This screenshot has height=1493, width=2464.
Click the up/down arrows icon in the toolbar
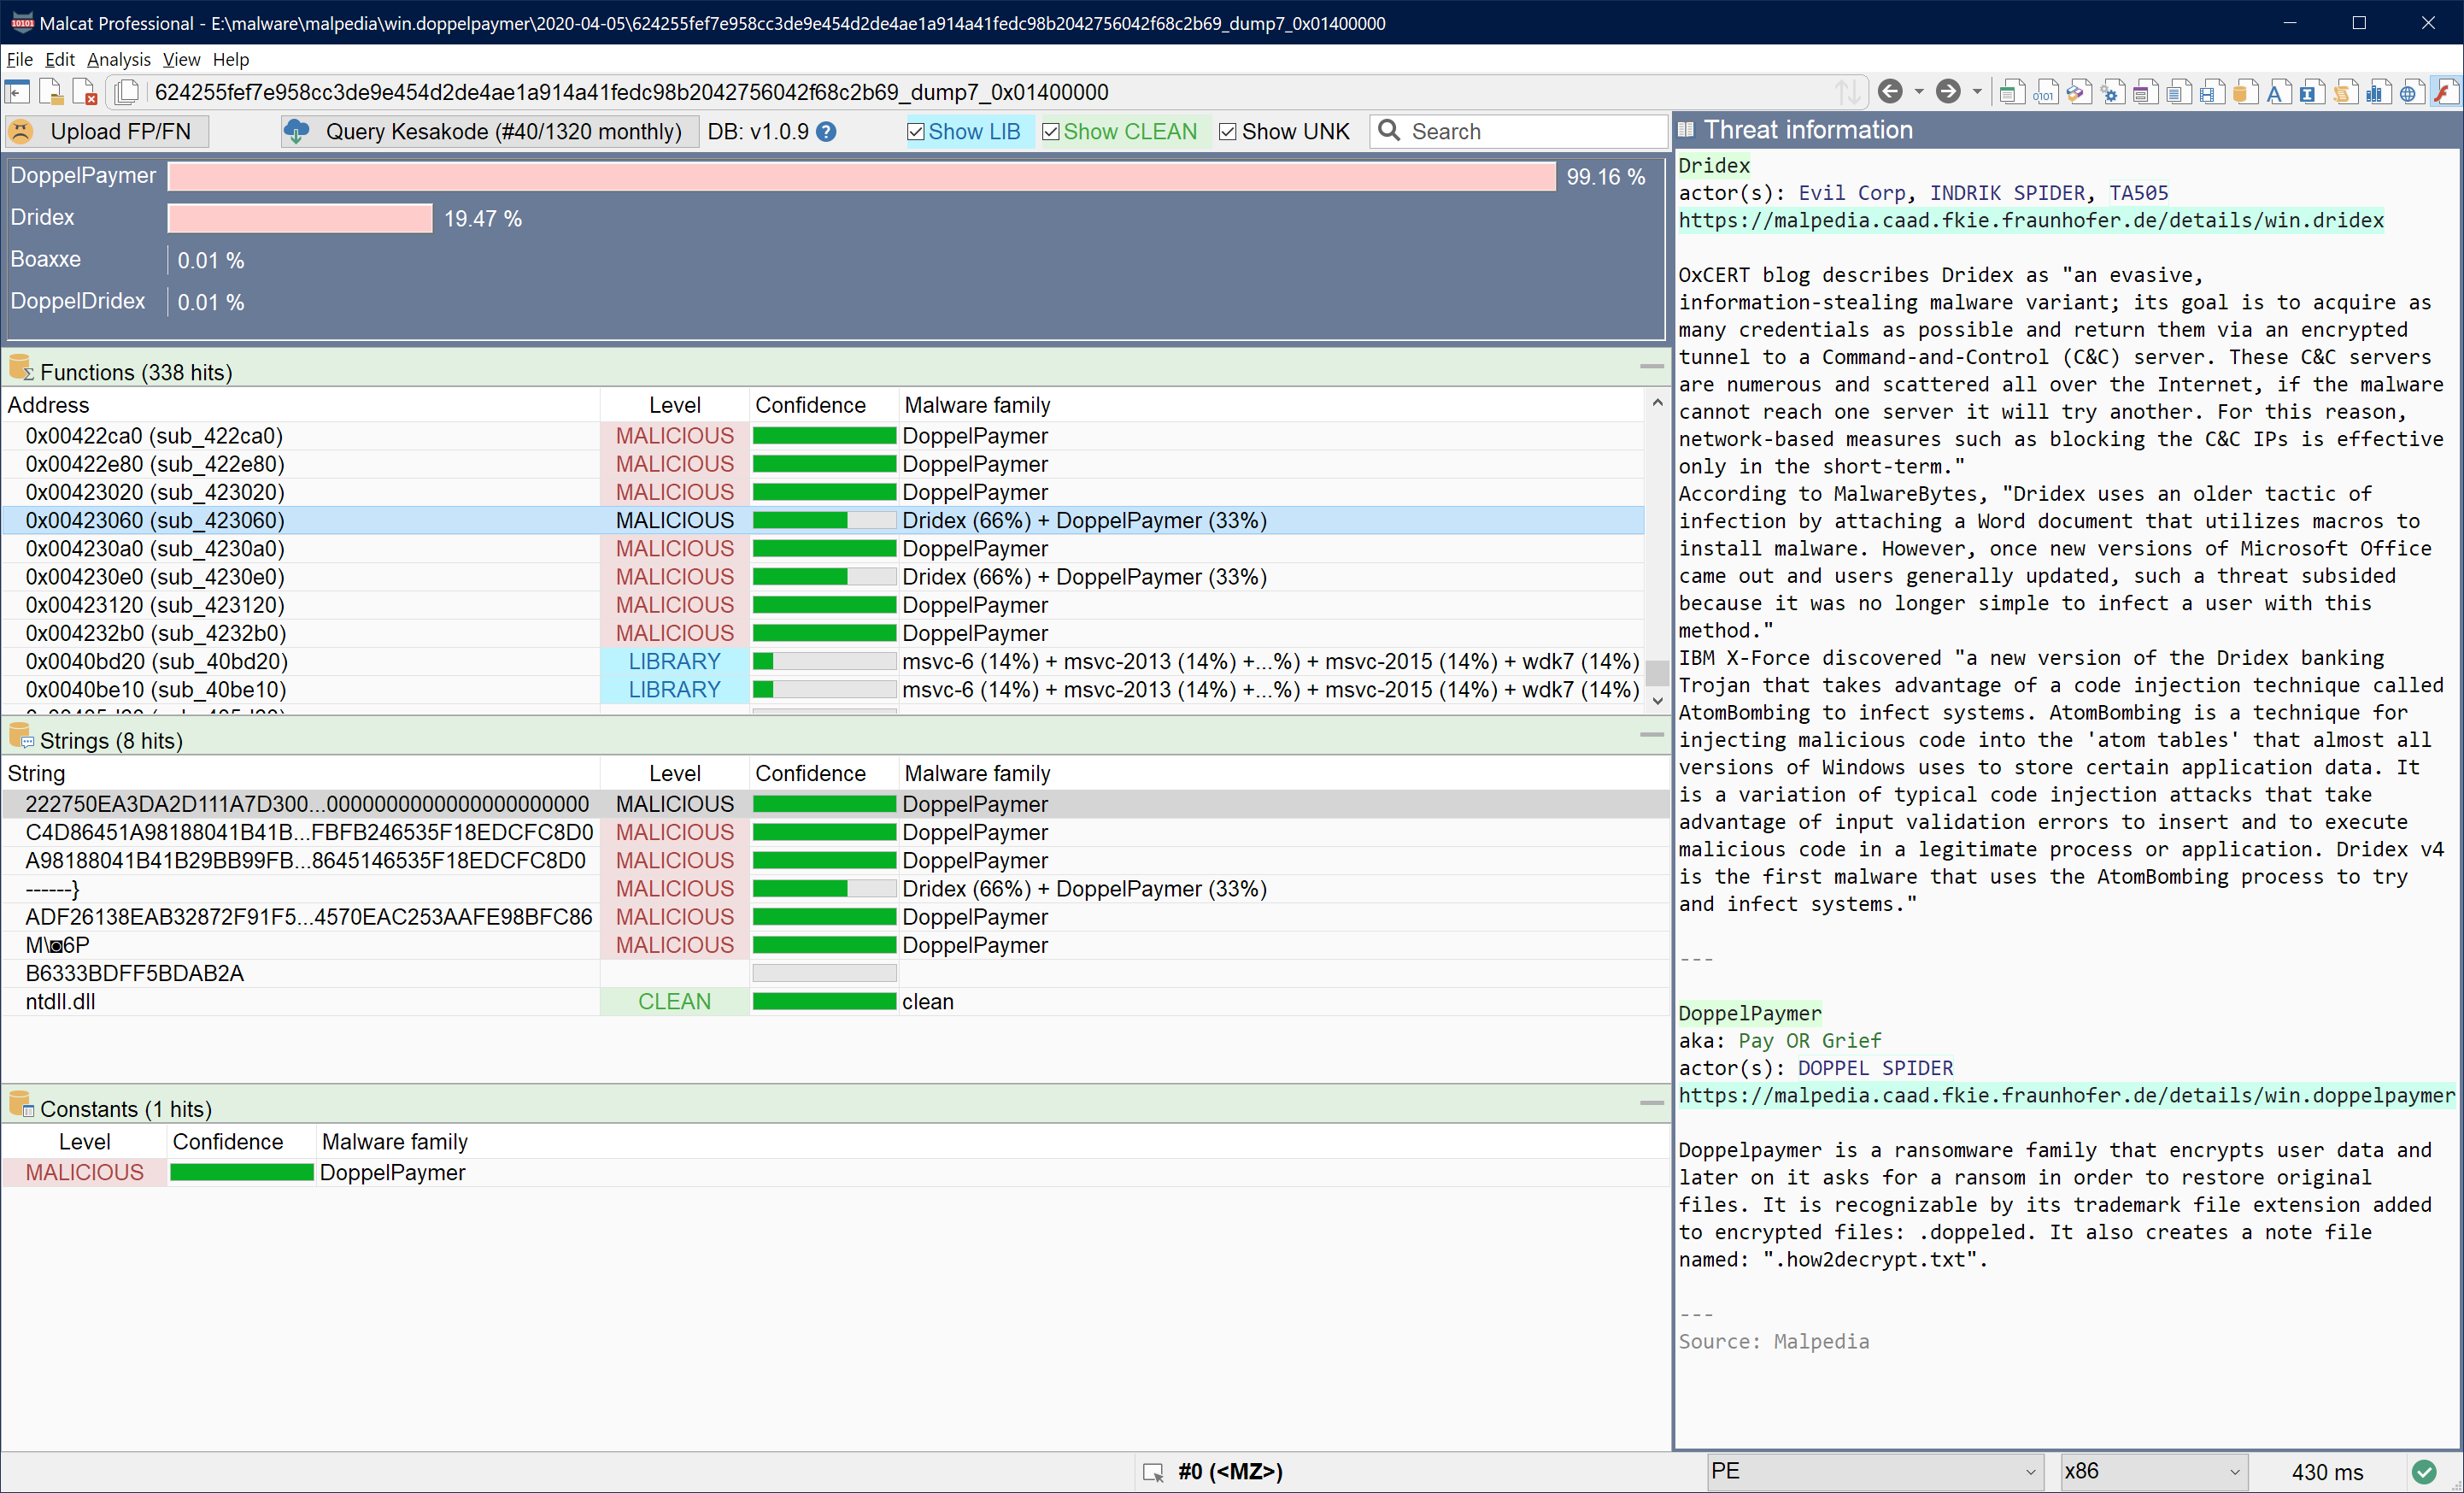pos(1848,92)
